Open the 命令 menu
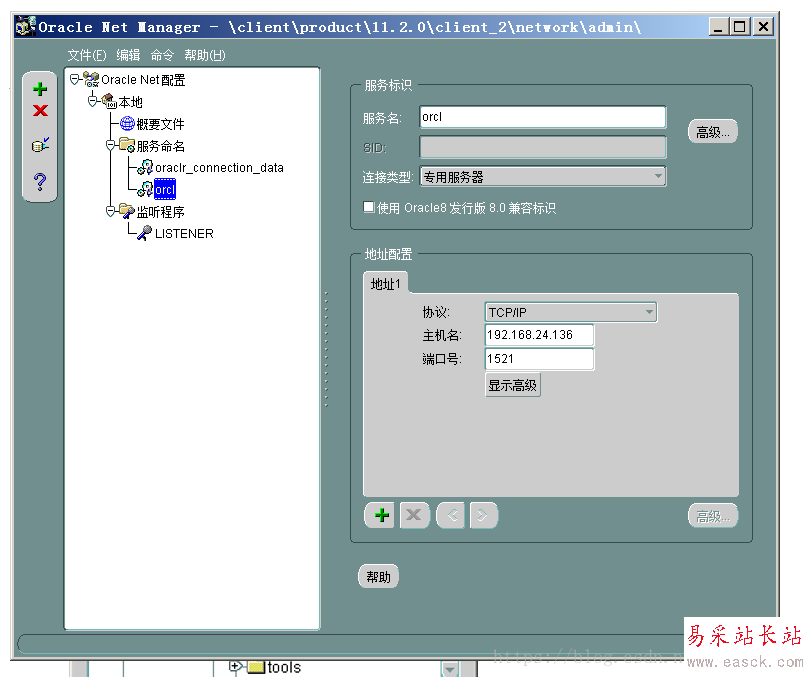Viewport: 804px width, 677px height. 163,55
